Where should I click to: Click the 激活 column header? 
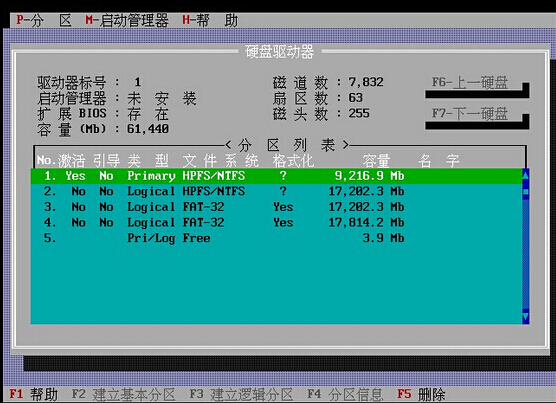coord(71,161)
